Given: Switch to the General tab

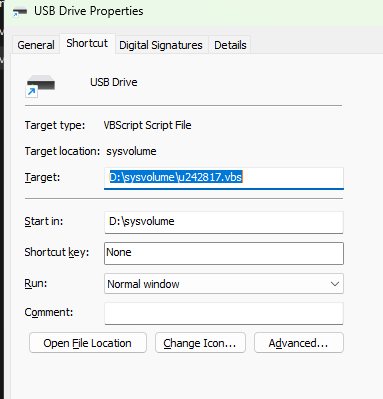Looking at the screenshot, I should pos(36,45).
